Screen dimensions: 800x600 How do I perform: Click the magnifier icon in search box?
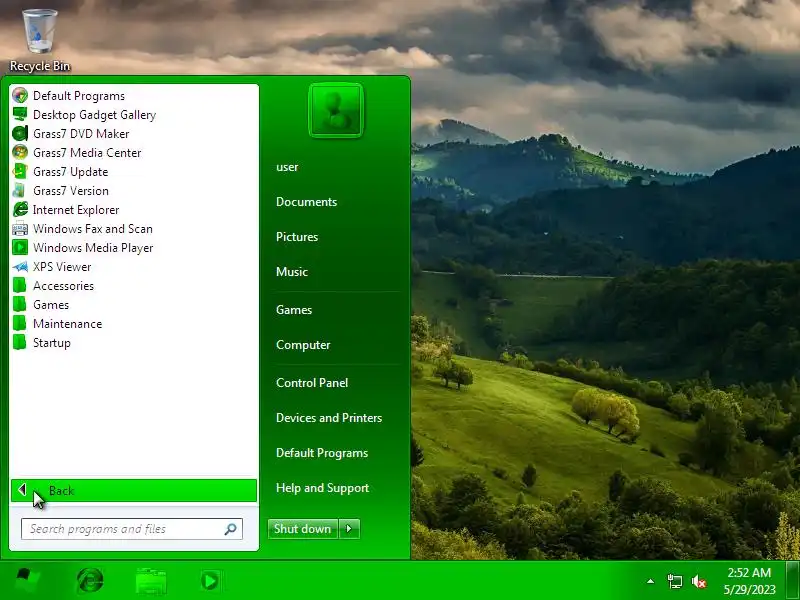pos(231,529)
